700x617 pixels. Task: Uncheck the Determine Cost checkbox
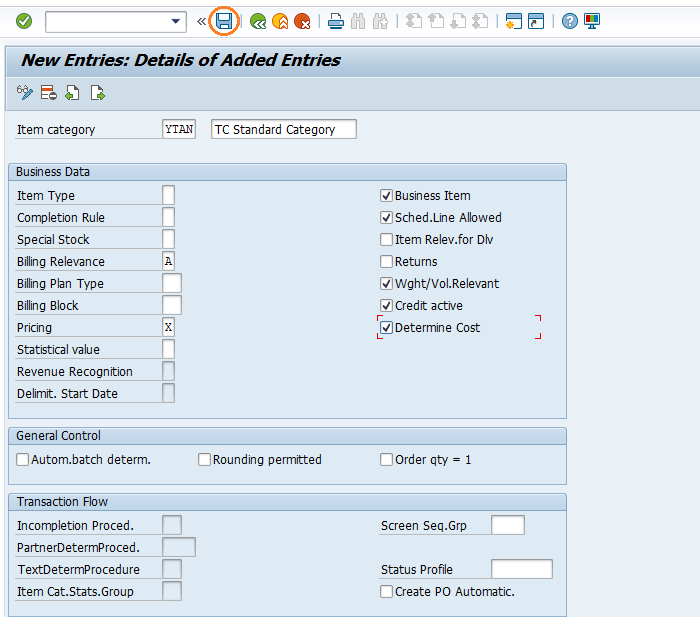pos(386,328)
